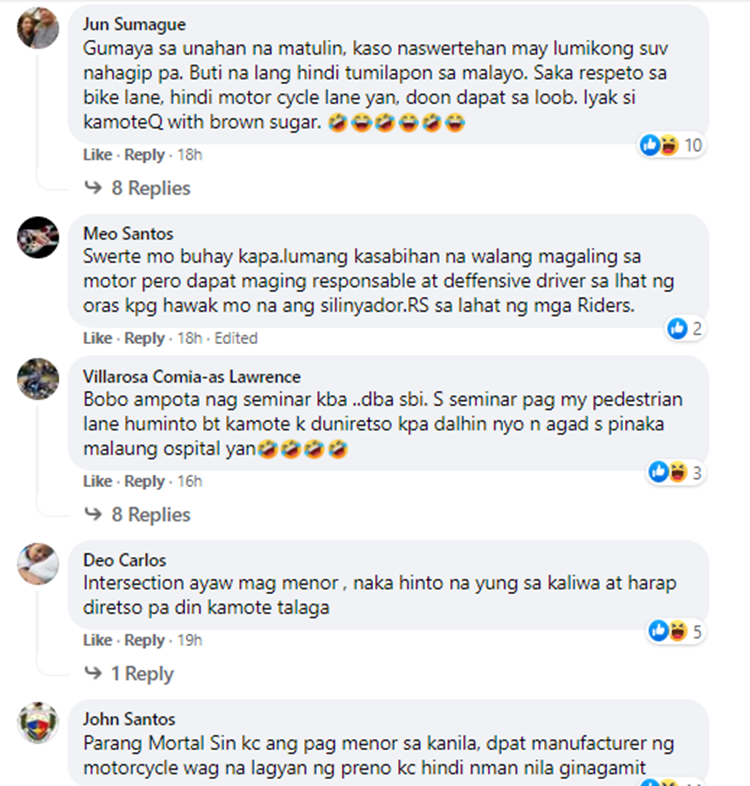This screenshot has height=786, width=750.
Task: Open Edited history on Meo Santos's comment
Action: [236, 338]
